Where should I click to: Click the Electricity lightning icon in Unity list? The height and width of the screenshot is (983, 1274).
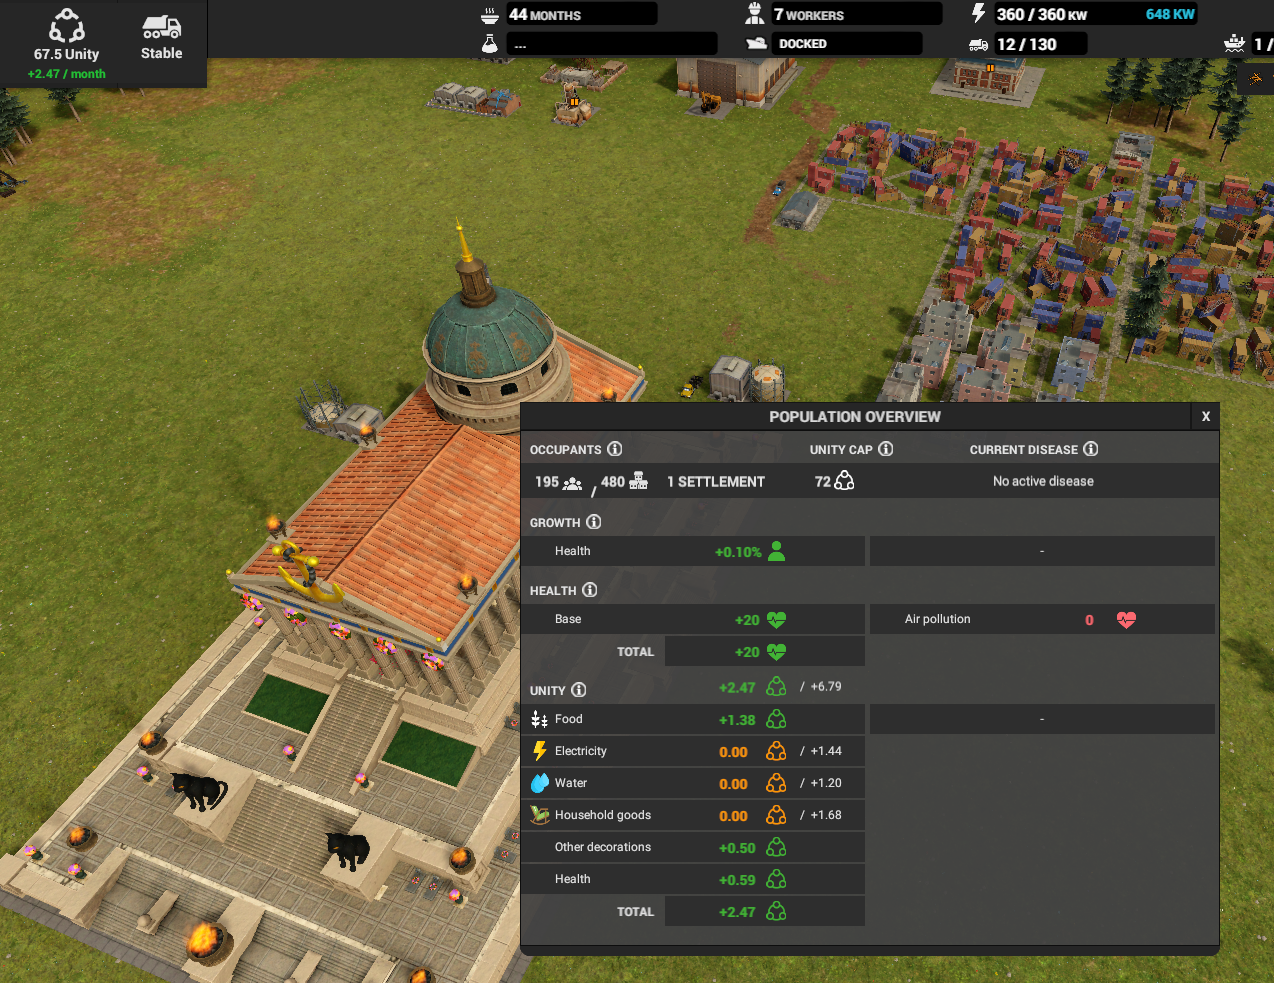(539, 751)
